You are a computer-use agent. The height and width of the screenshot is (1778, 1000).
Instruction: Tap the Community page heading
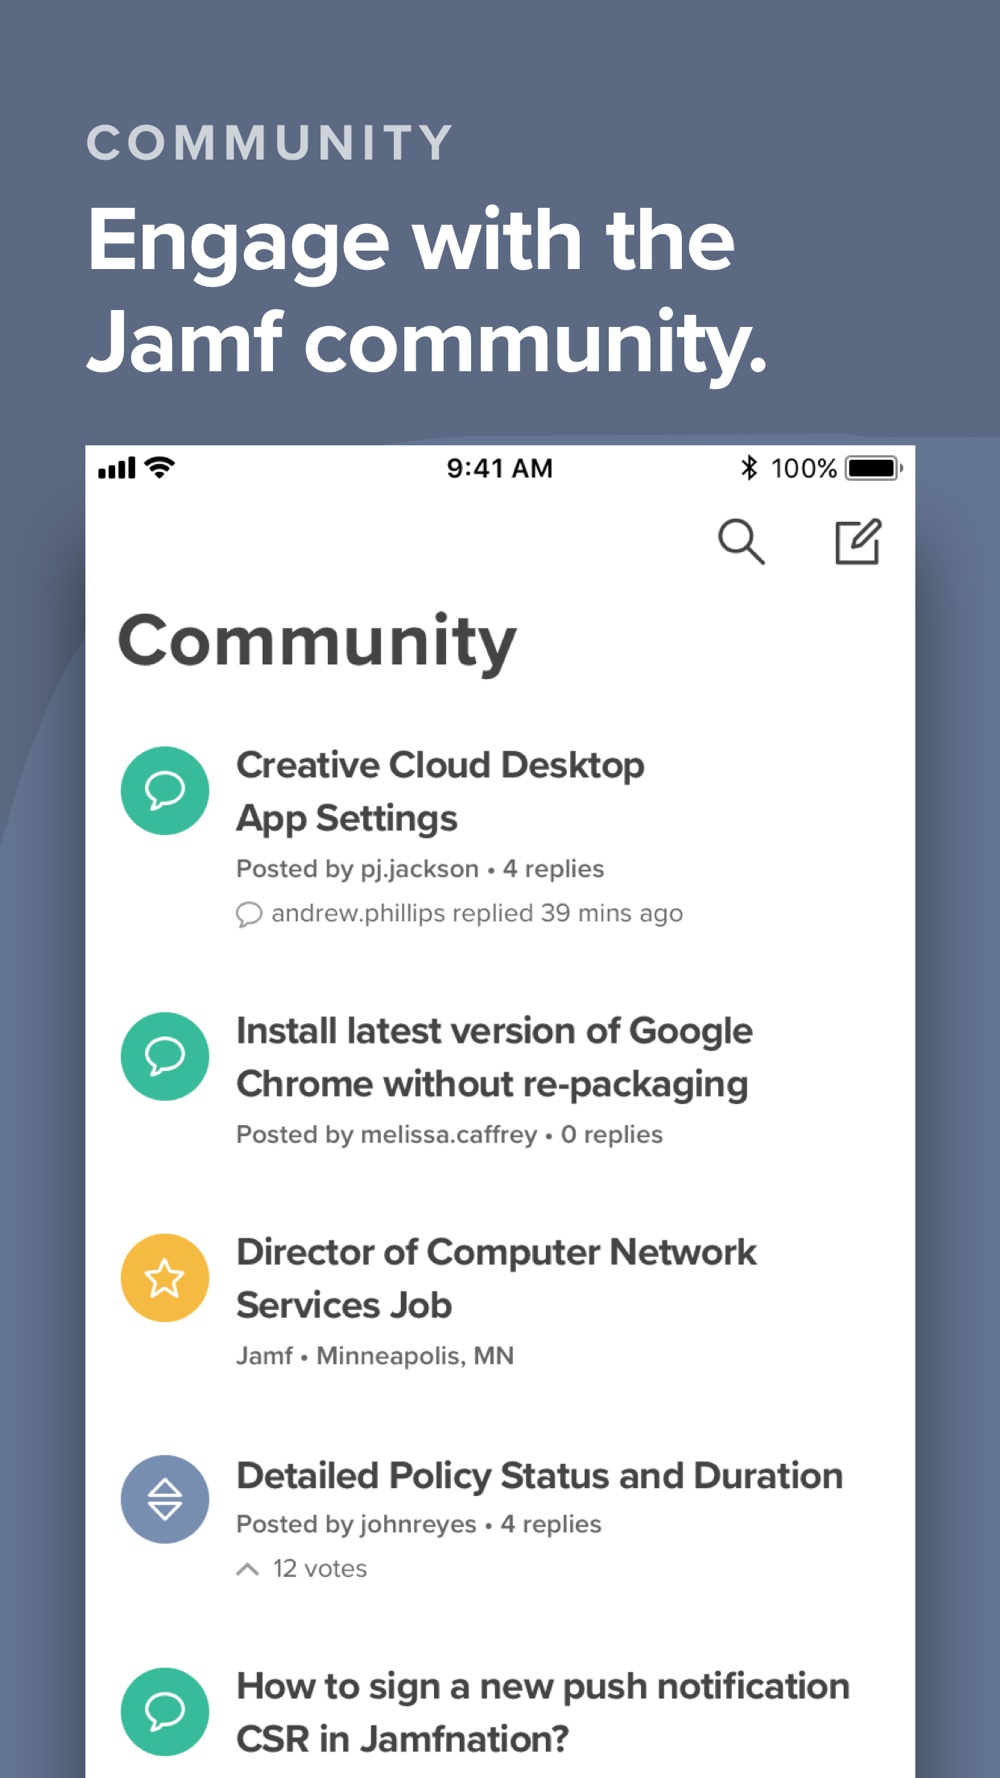click(x=317, y=641)
